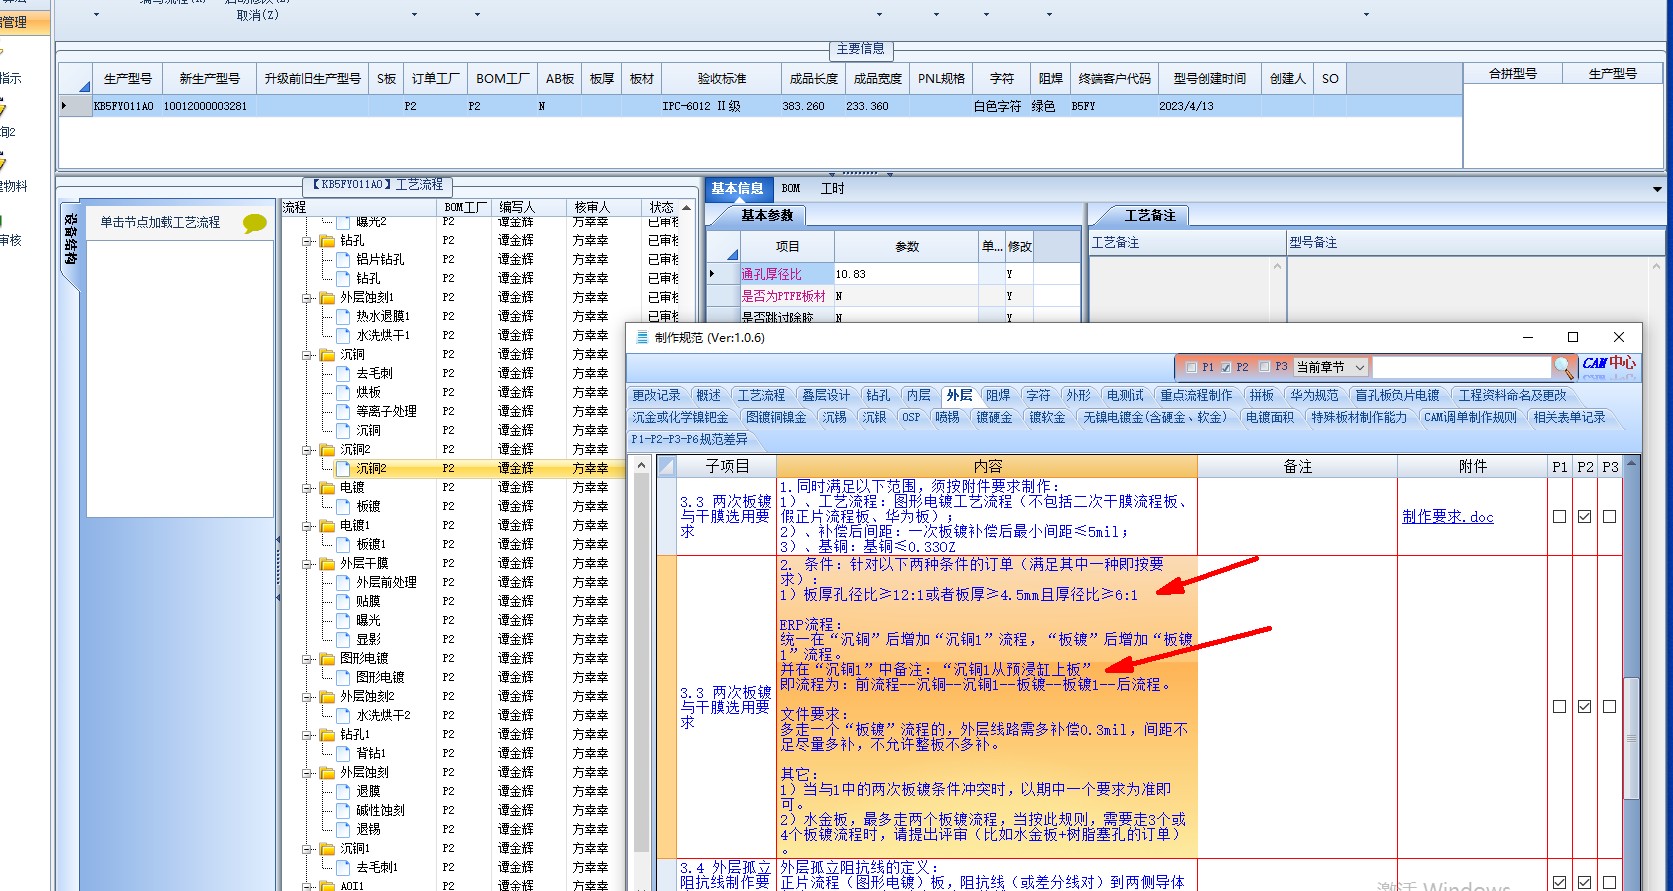Click the CAM中心 logo in 制作规范 window
This screenshot has width=1673, height=891.
click(1609, 366)
